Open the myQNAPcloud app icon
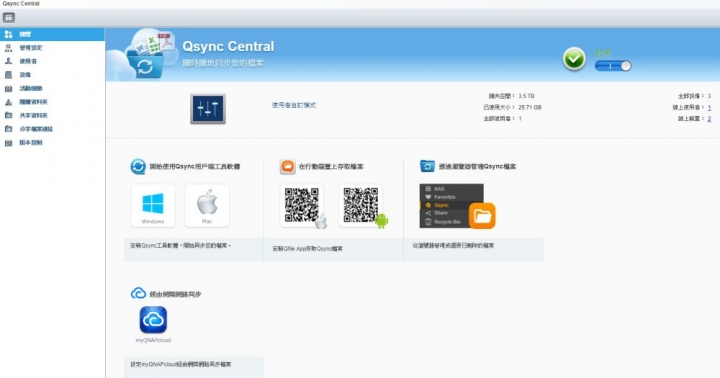The height and width of the screenshot is (378, 720). (153, 320)
